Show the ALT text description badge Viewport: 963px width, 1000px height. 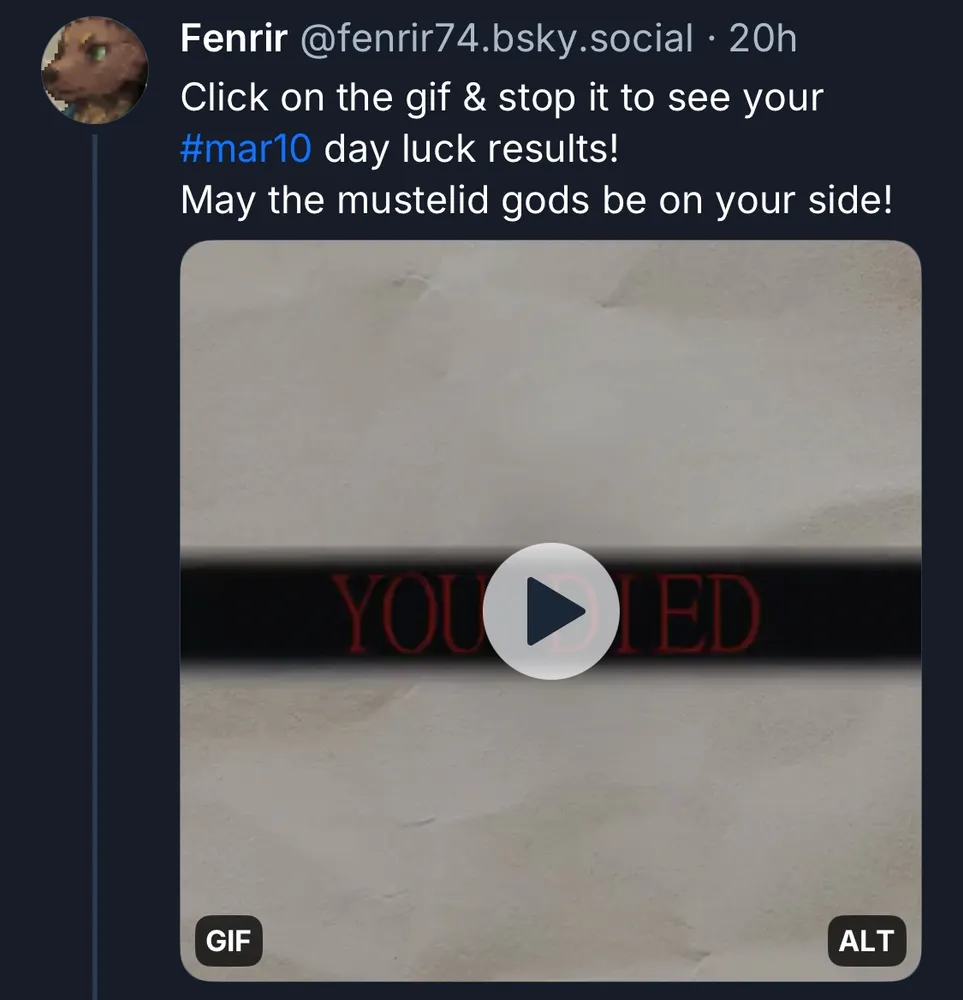point(866,941)
